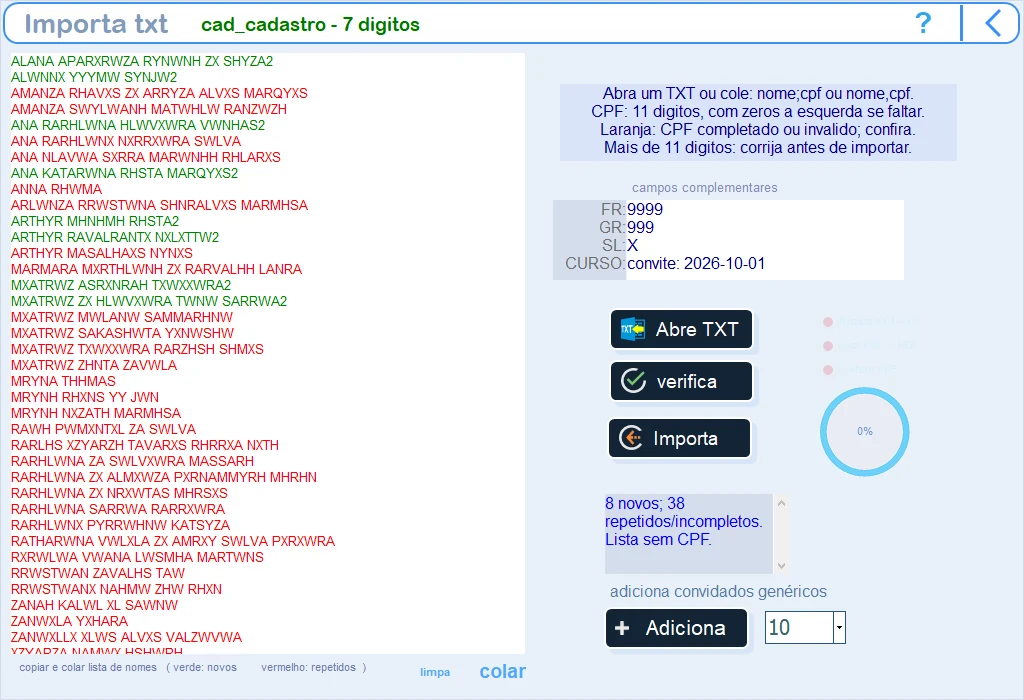Open the guest quantity dropdown showing 10
1024x700 pixels.
click(839, 628)
